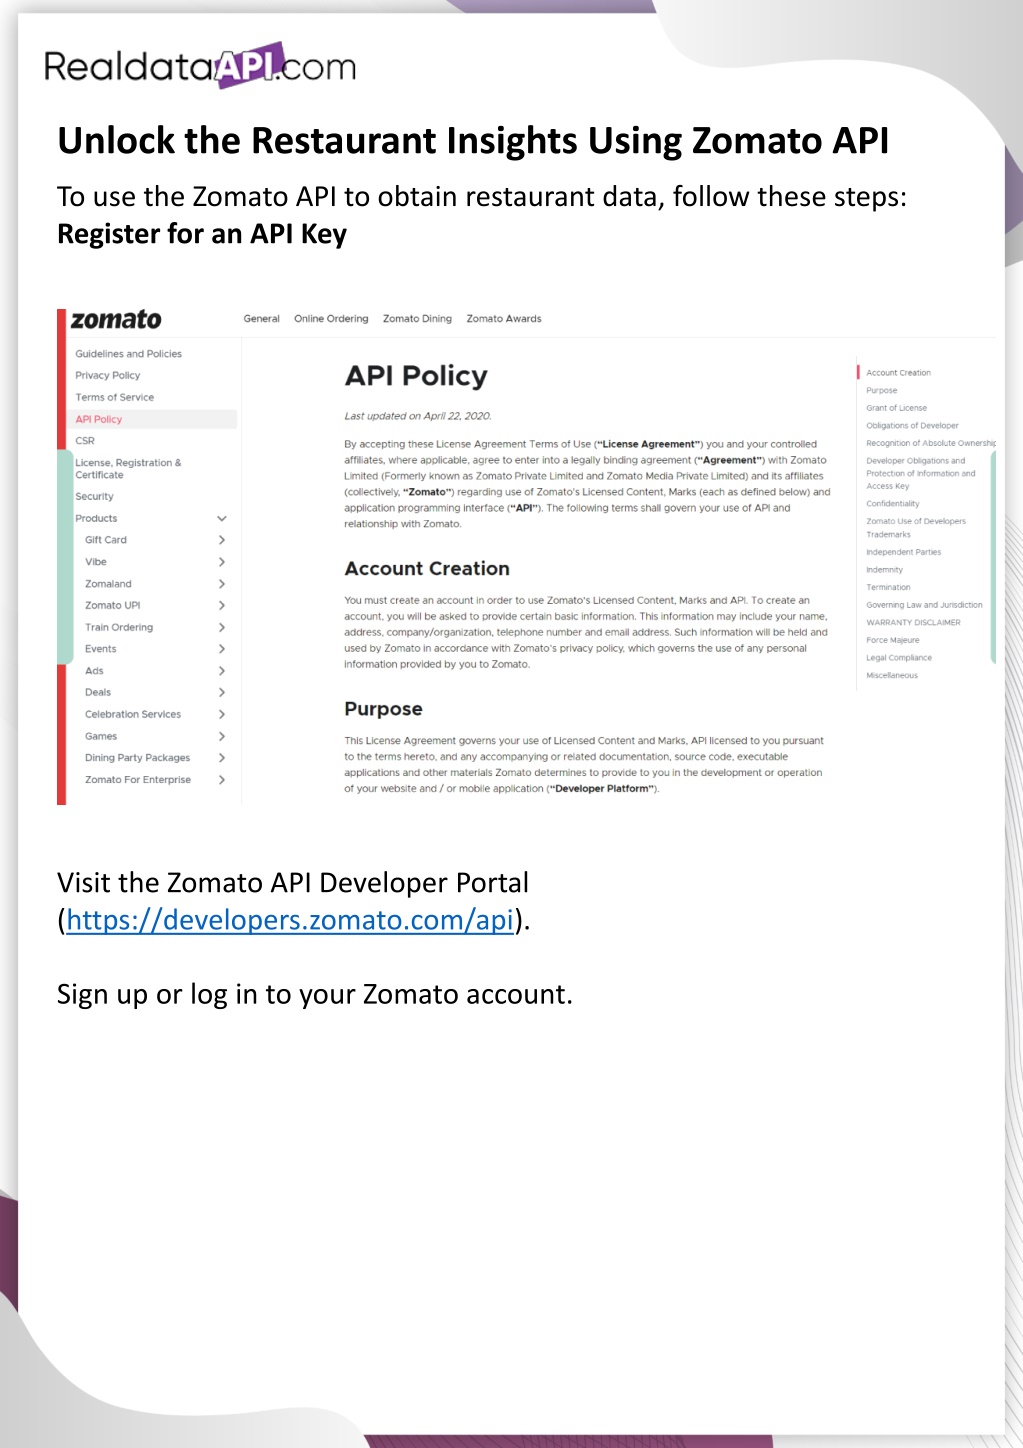The height and width of the screenshot is (1448, 1023).
Task: Jump to Zomato Use of Developers Trademarks
Action: click(x=916, y=528)
